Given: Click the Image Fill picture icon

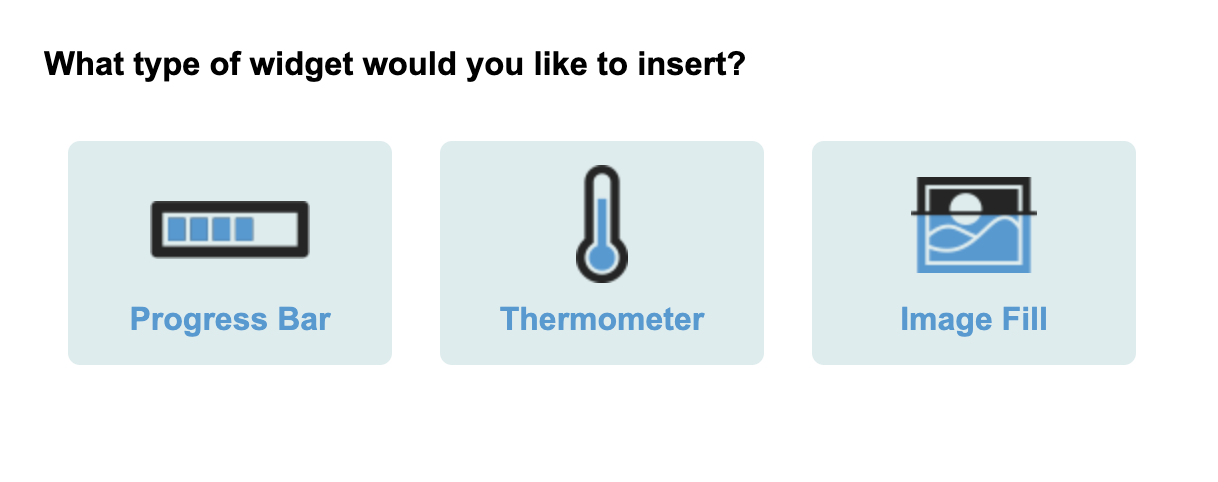Looking at the screenshot, I should [x=973, y=225].
